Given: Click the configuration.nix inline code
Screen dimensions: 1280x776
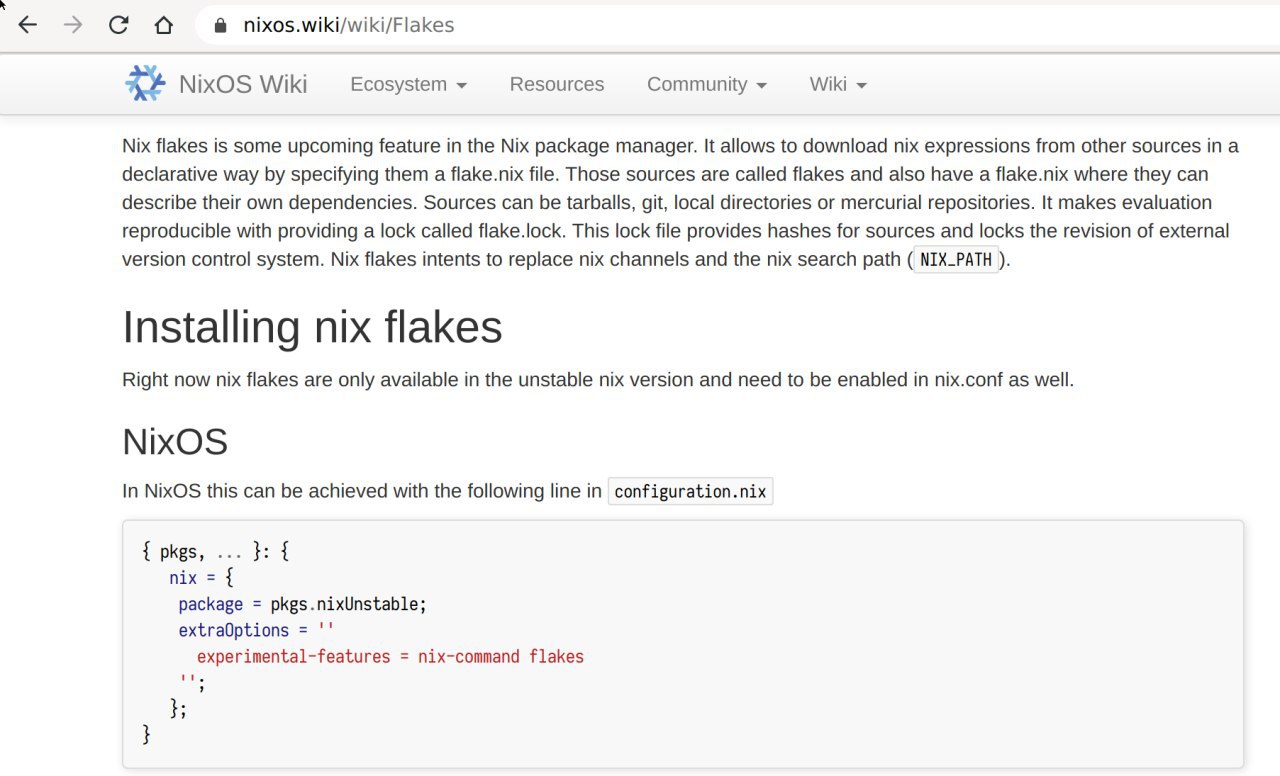Looking at the screenshot, I should pos(690,491).
